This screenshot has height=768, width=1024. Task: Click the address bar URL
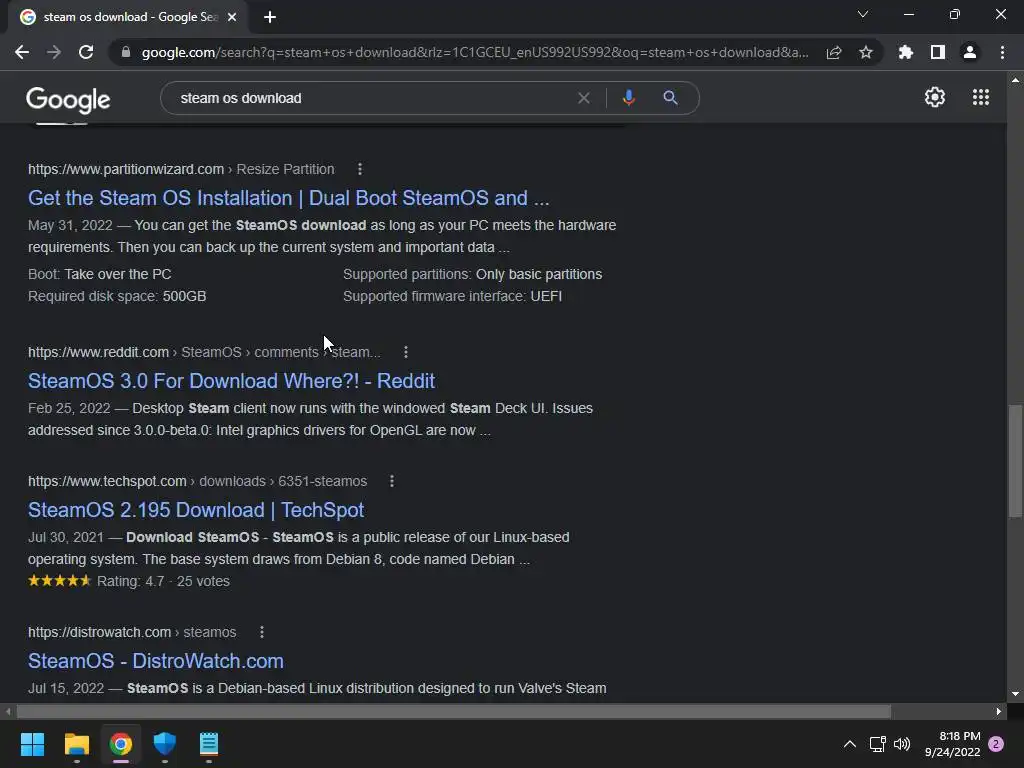coord(475,52)
